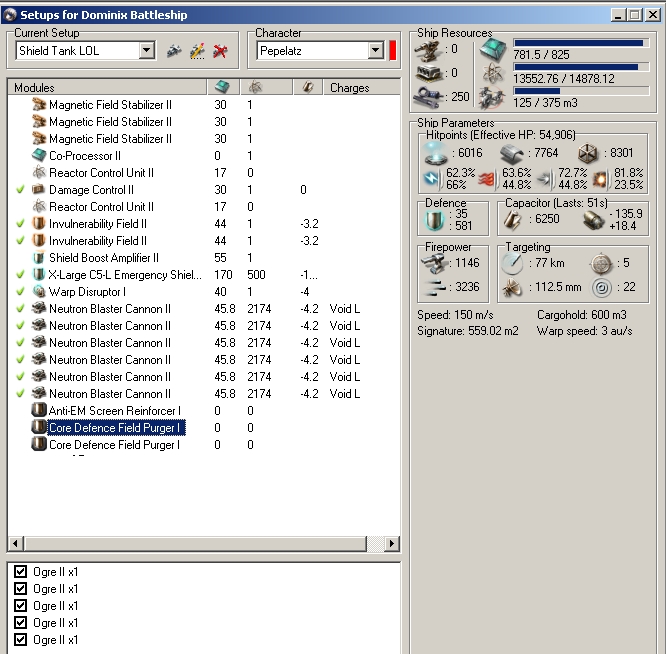Uncheck the fifth Ogre II x1 drone checkbox
This screenshot has width=666, height=654.
20,640
